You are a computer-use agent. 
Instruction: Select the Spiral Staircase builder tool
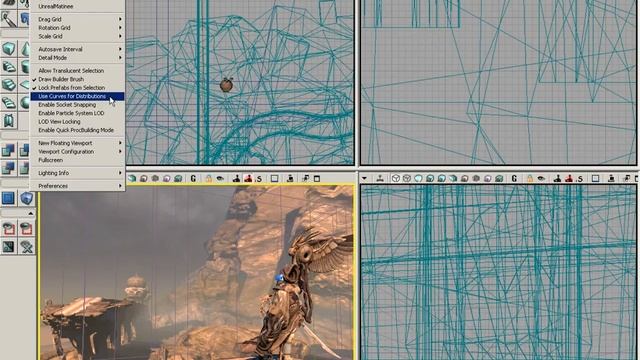[x=8, y=102]
